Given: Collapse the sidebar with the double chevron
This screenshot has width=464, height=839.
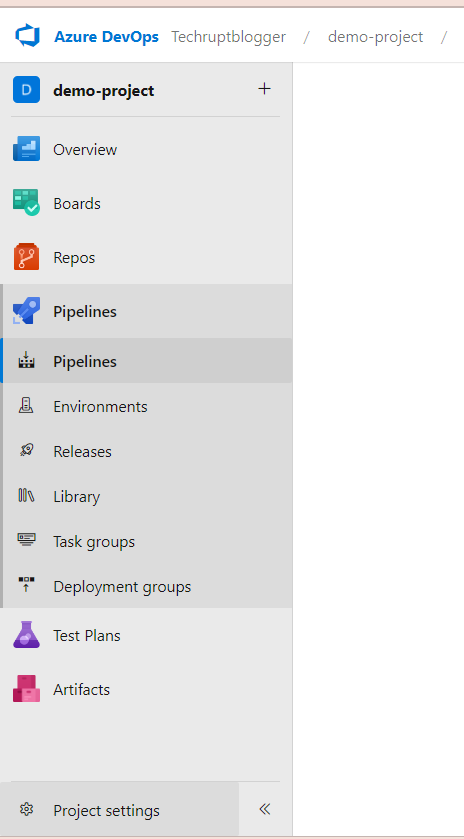Looking at the screenshot, I should tap(264, 809).
